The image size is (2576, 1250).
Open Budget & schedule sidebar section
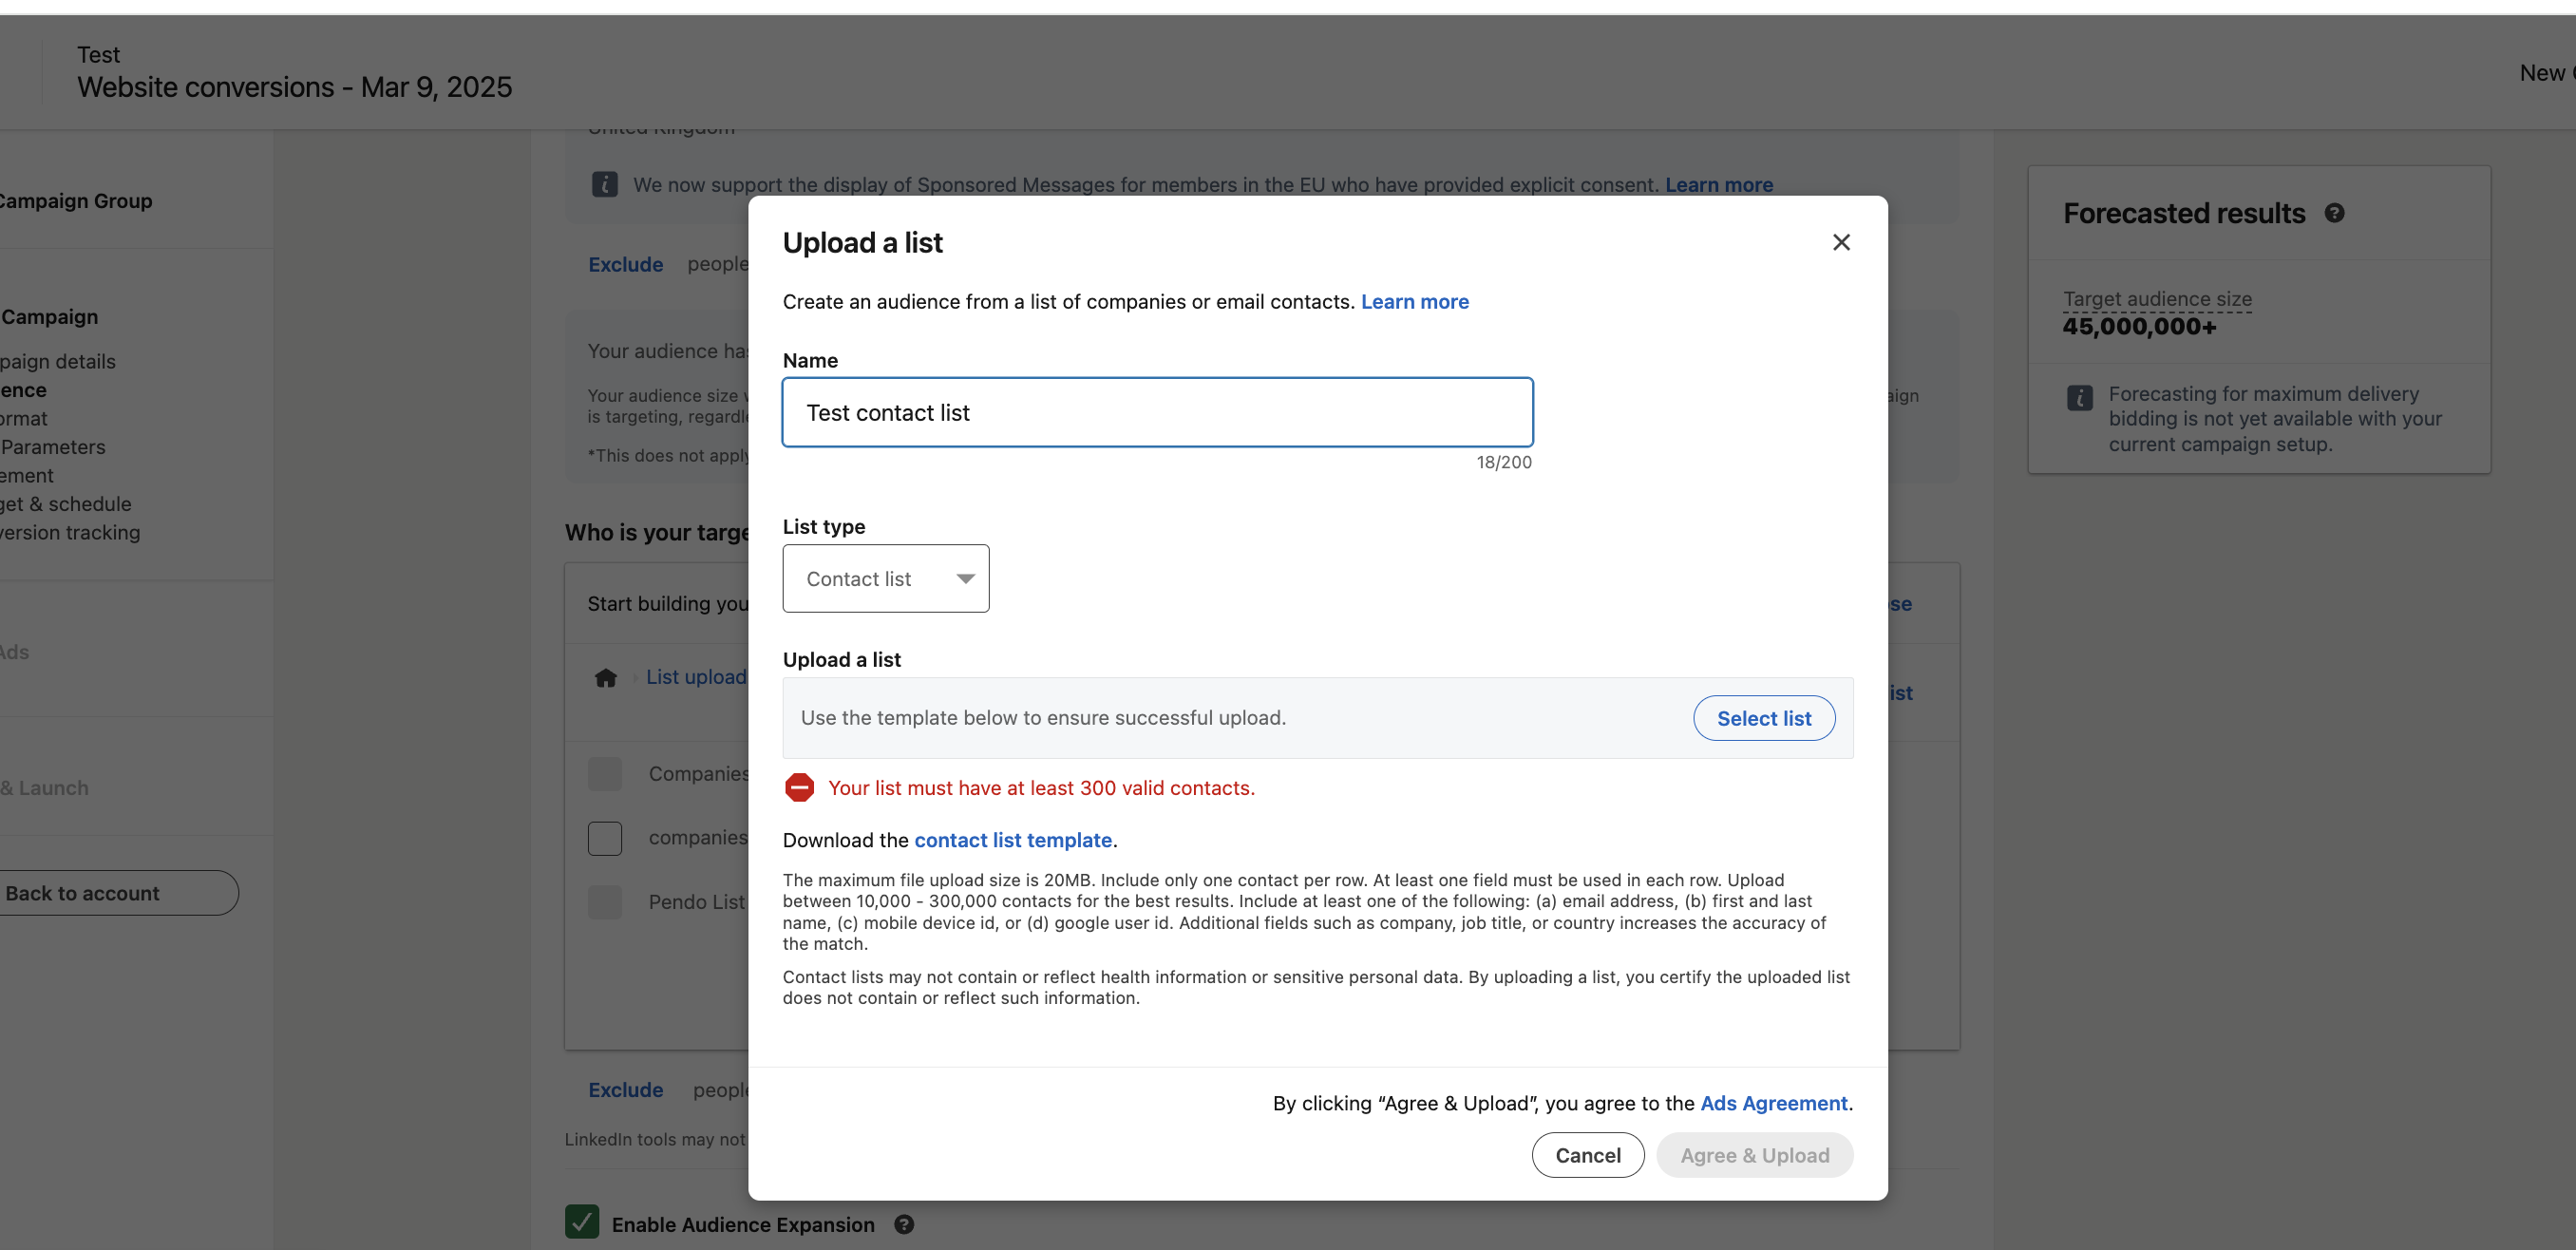[66, 504]
